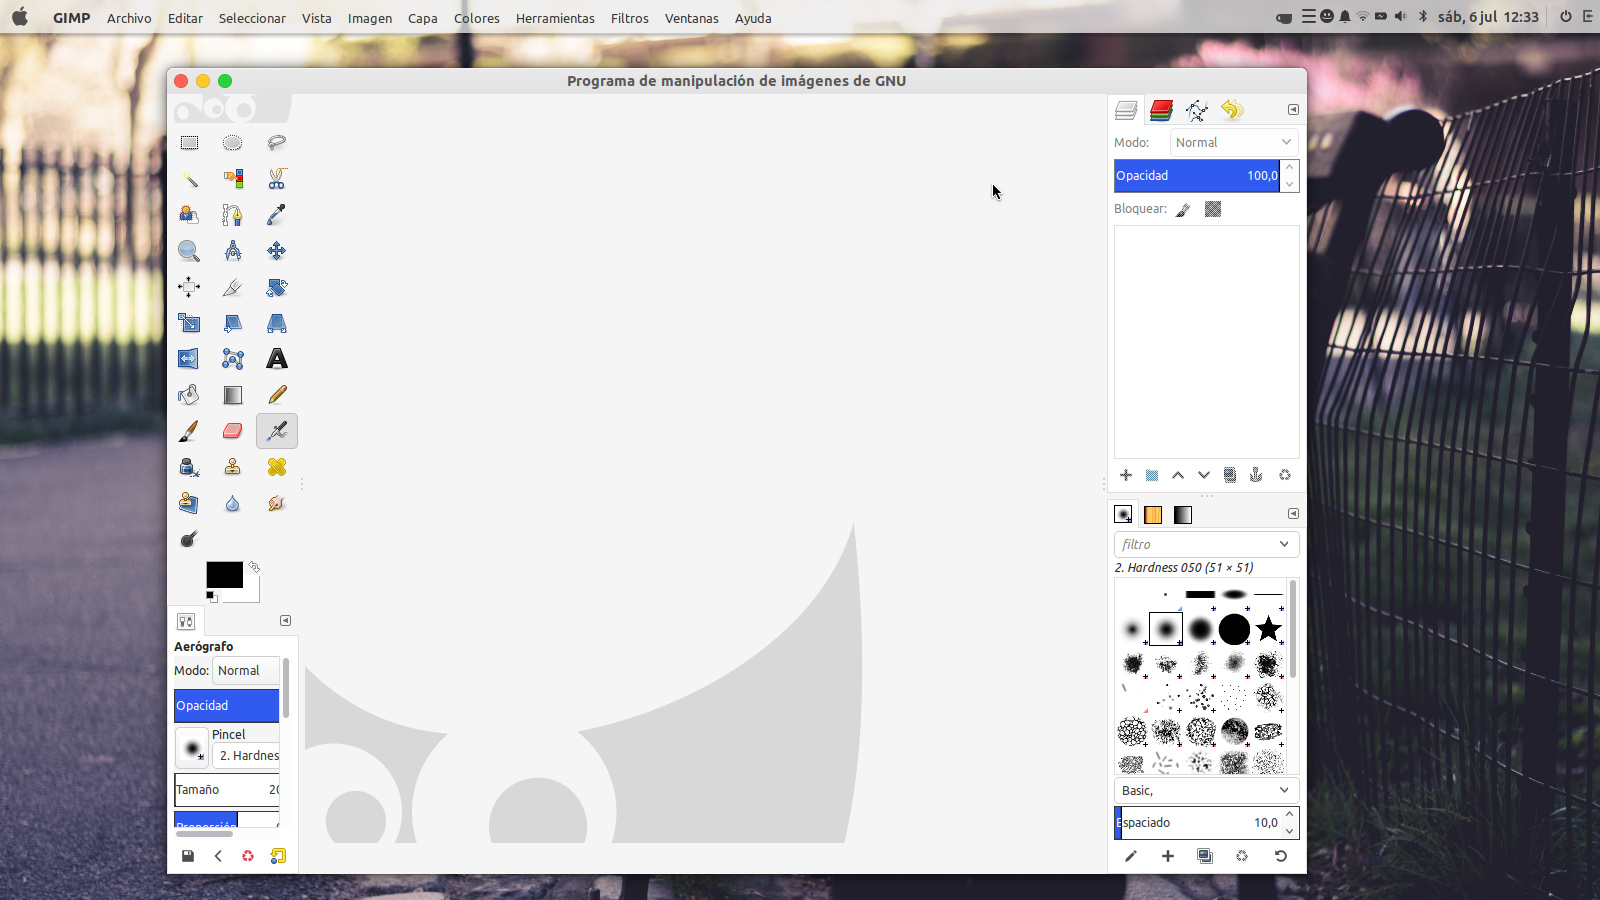Toggle lock alpha channel checkerboard icon
This screenshot has height=900, width=1600.
[1213, 209]
